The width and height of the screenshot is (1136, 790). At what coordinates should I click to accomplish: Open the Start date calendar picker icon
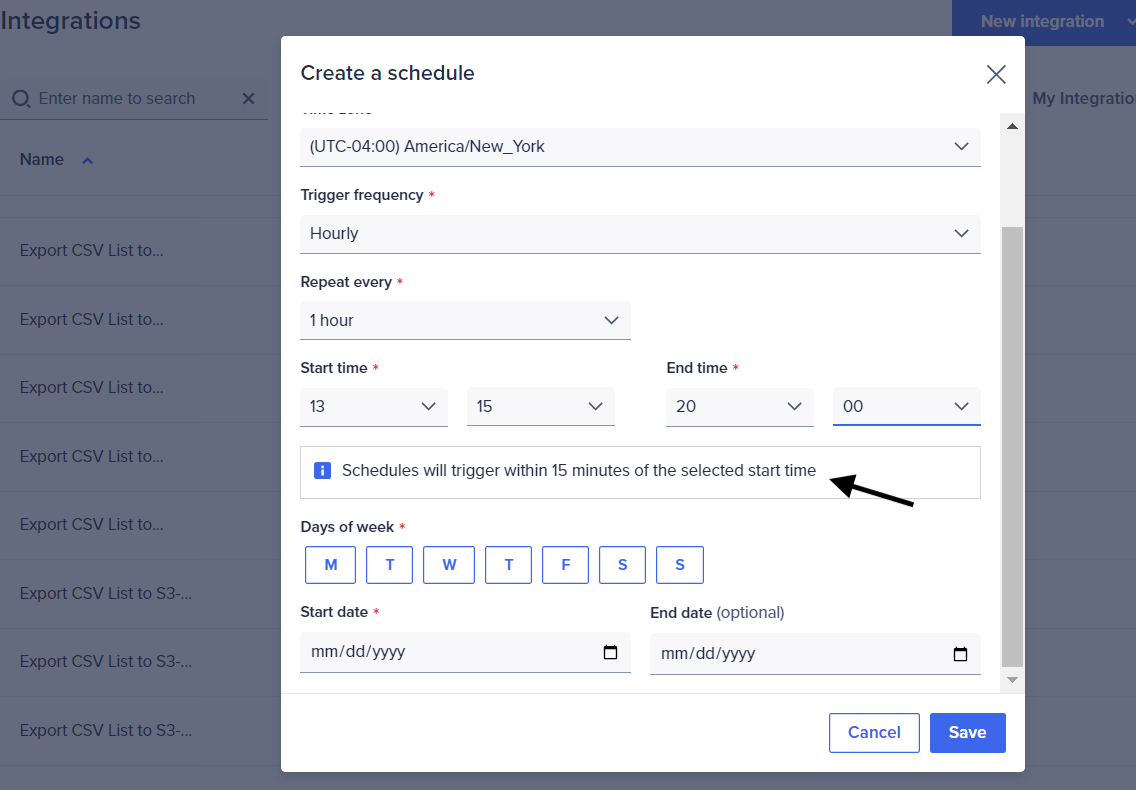pyautogui.click(x=610, y=652)
